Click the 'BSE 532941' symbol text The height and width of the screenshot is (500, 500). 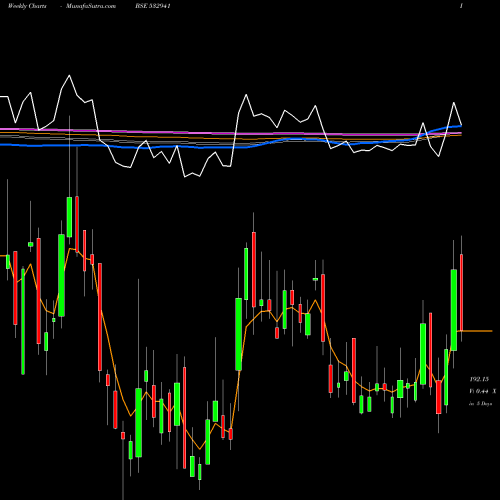click(x=153, y=6)
